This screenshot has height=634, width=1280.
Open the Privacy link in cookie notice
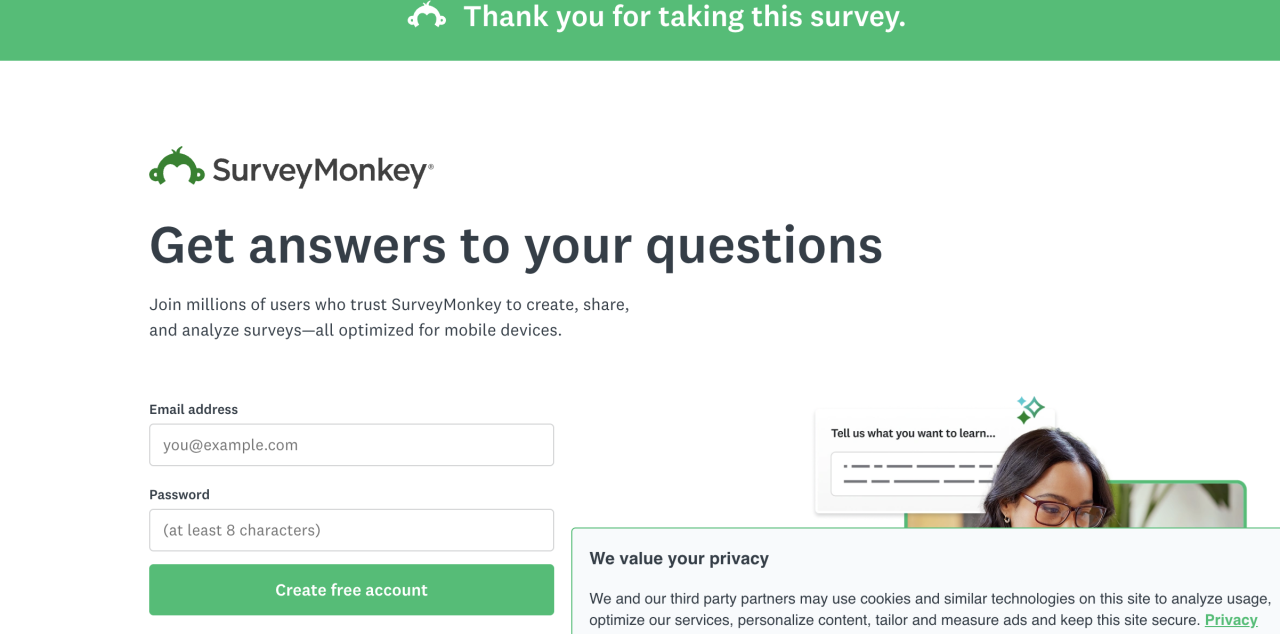point(1231,620)
